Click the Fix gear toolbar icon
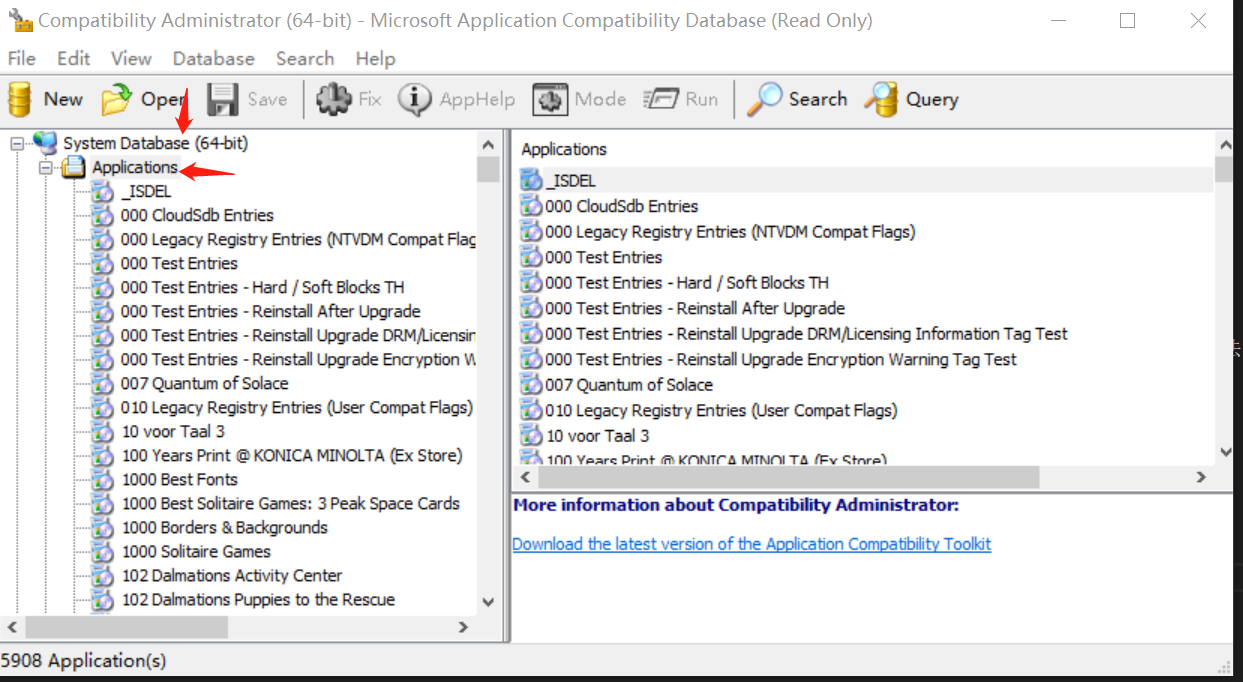 (x=334, y=99)
